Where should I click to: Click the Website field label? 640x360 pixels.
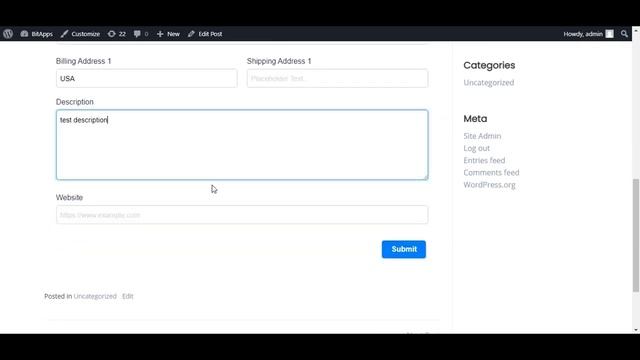click(69, 198)
